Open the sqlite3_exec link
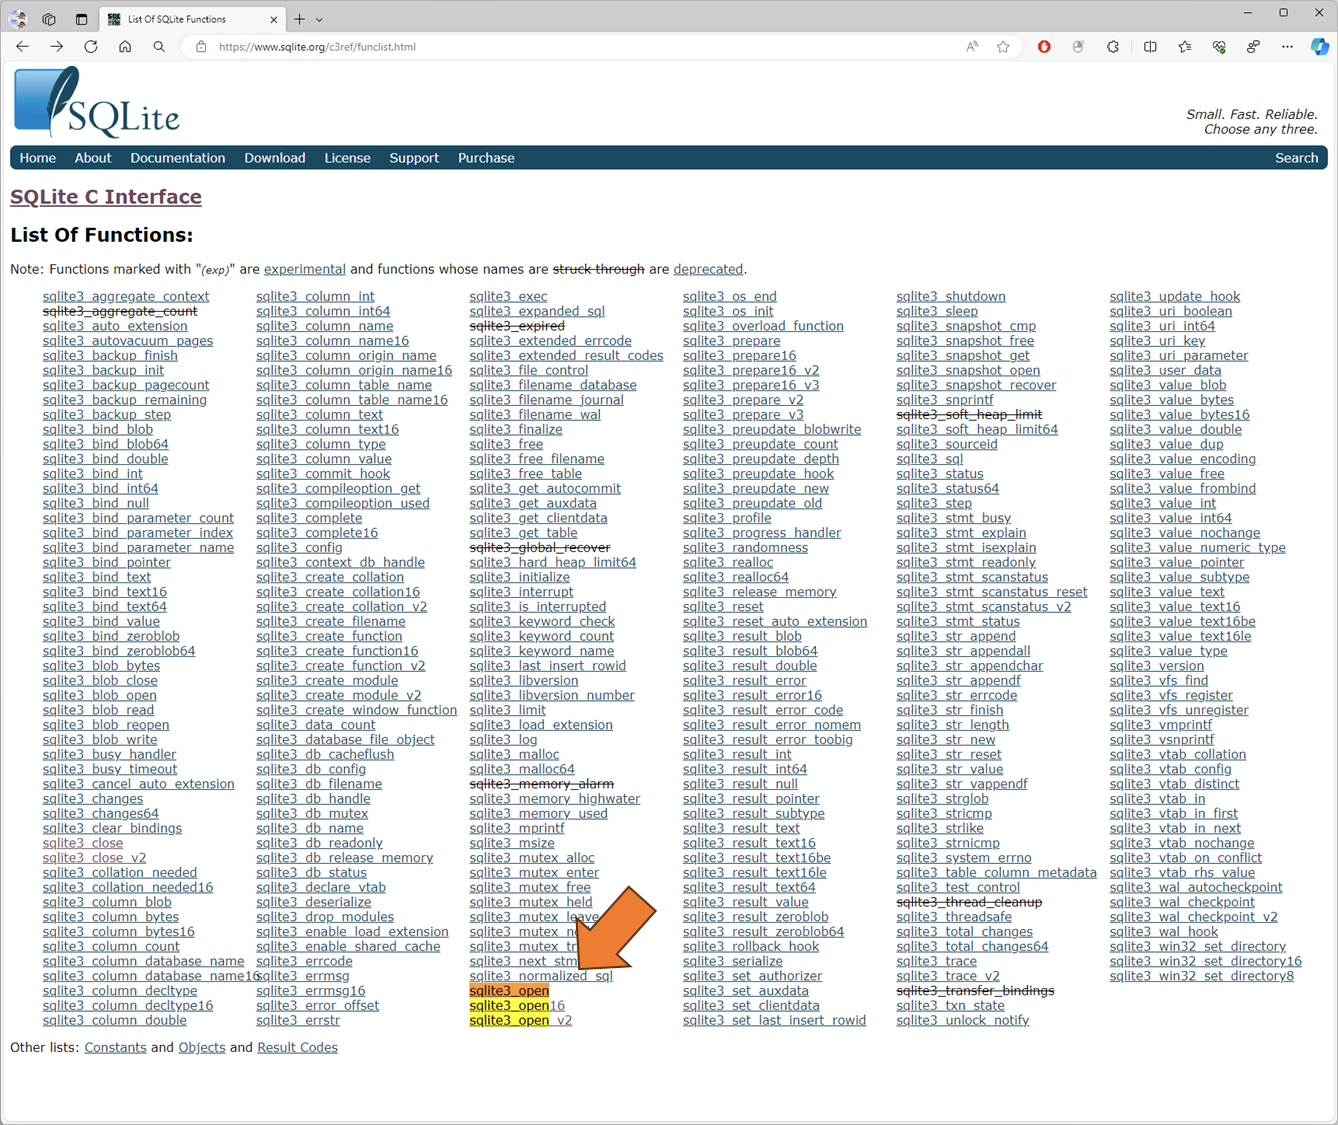 click(508, 297)
